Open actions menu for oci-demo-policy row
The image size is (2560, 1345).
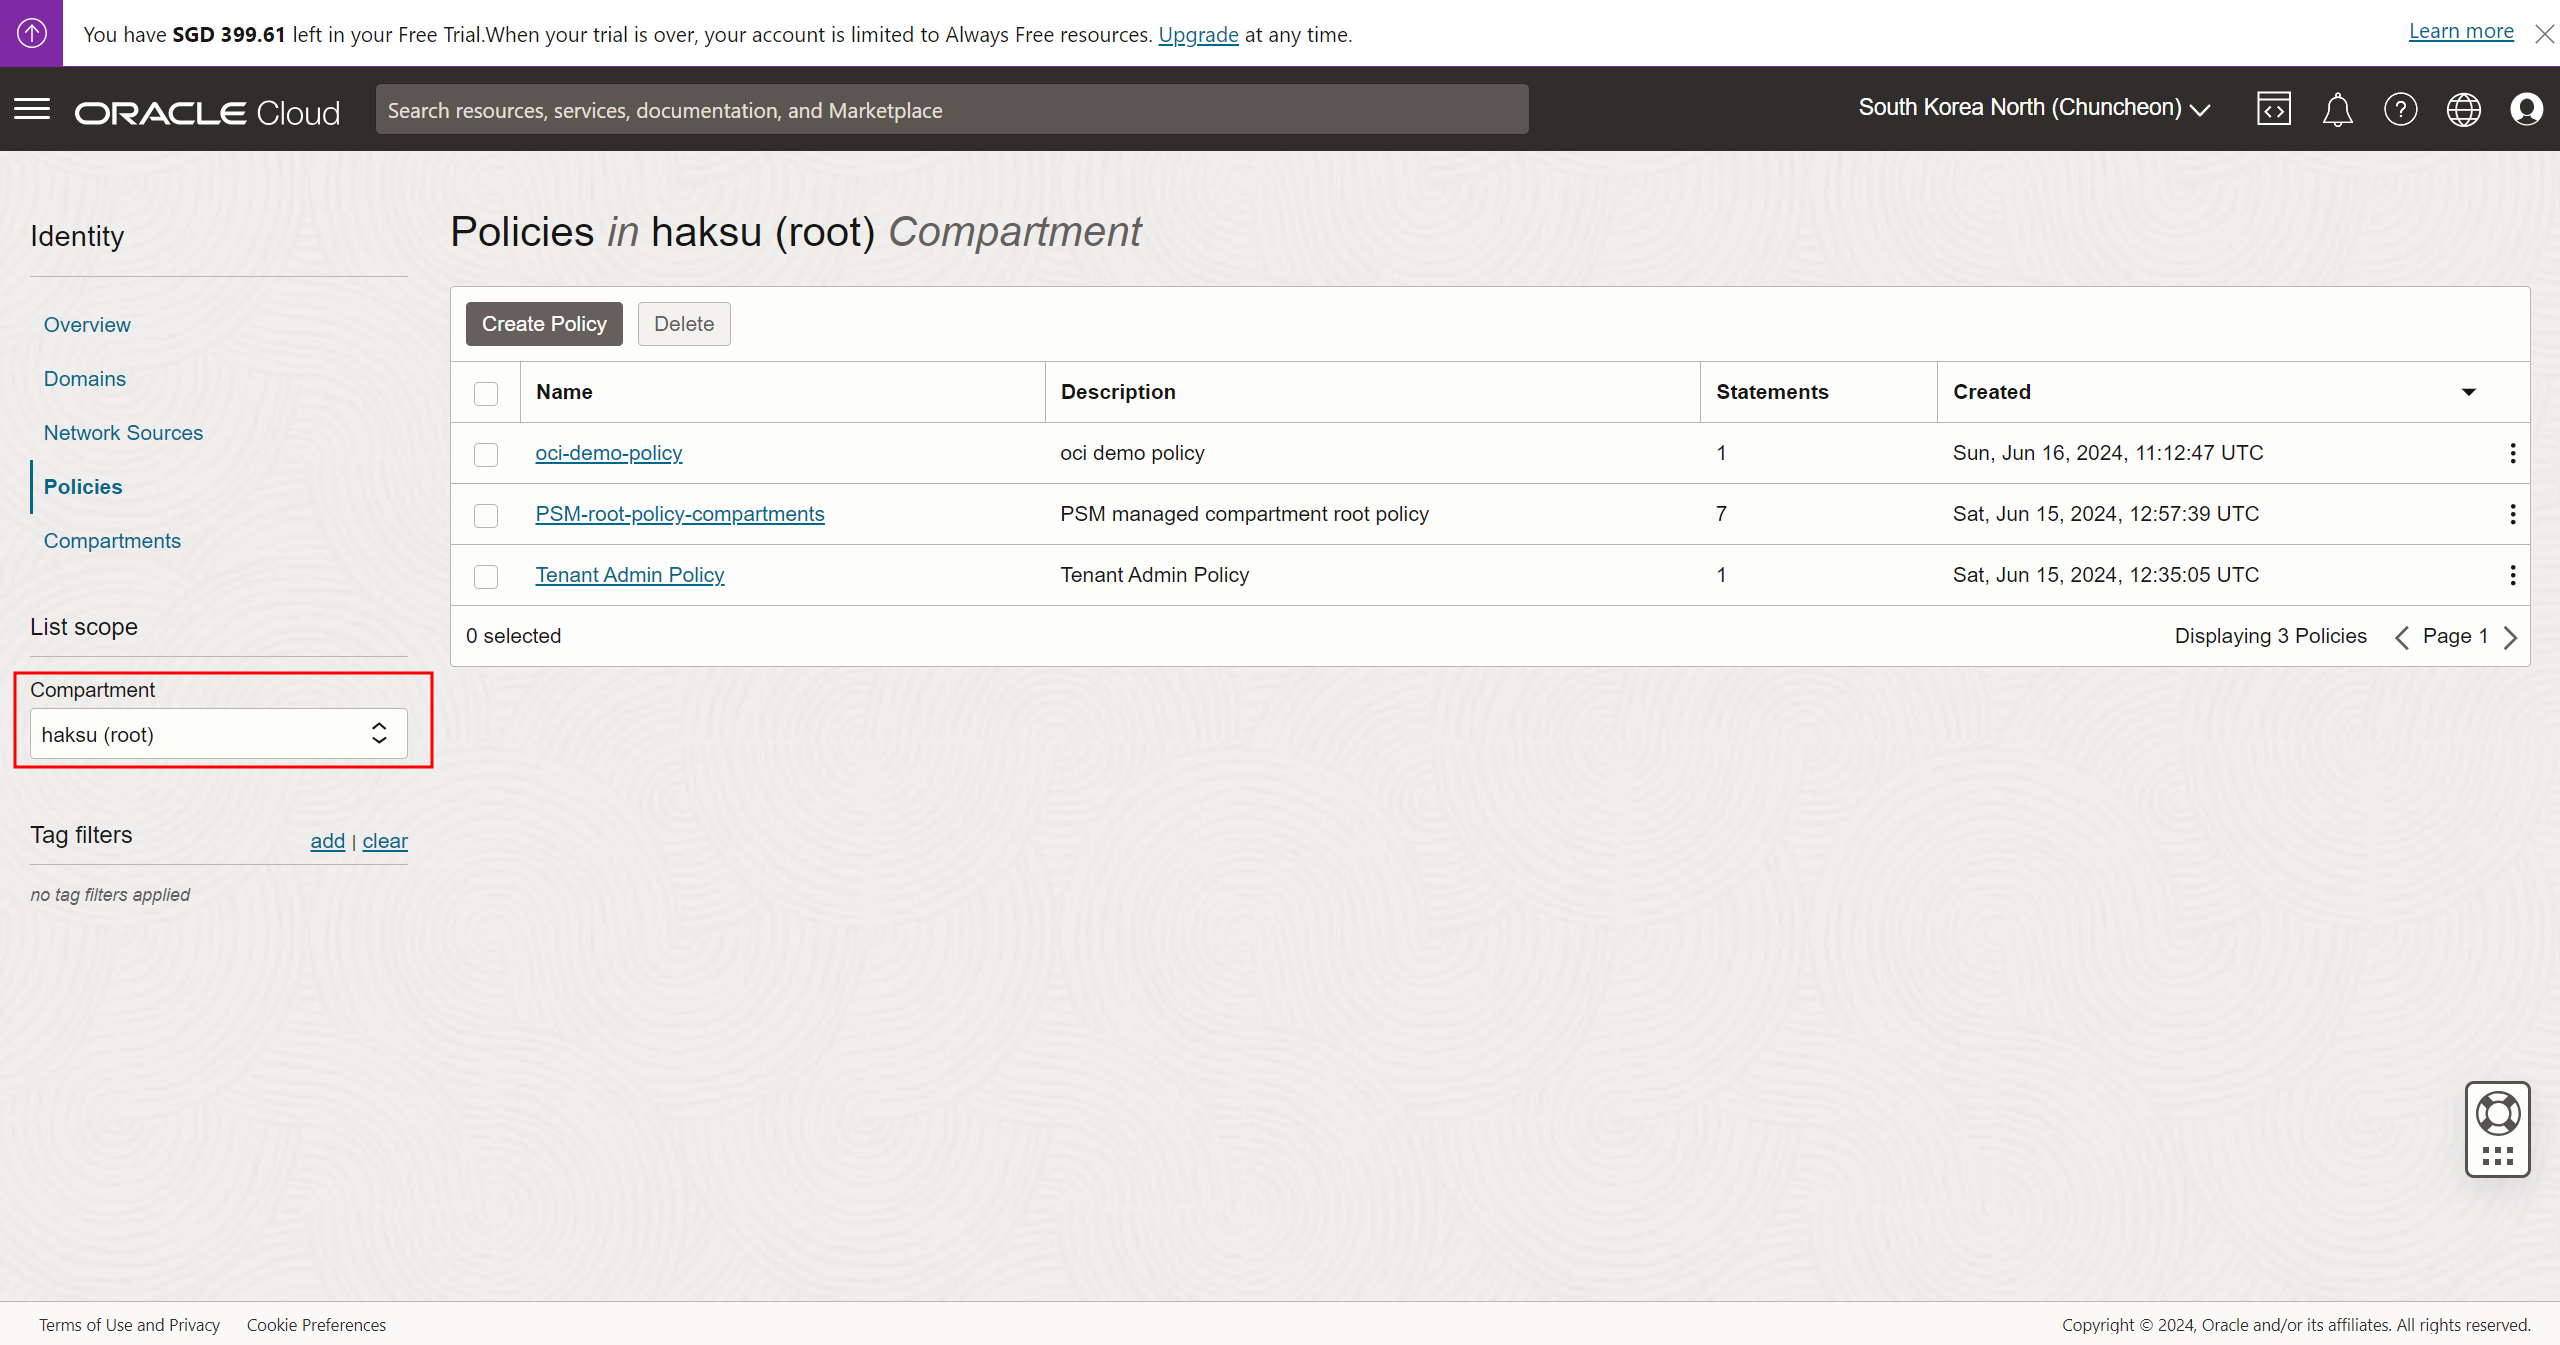pyautogui.click(x=2512, y=453)
